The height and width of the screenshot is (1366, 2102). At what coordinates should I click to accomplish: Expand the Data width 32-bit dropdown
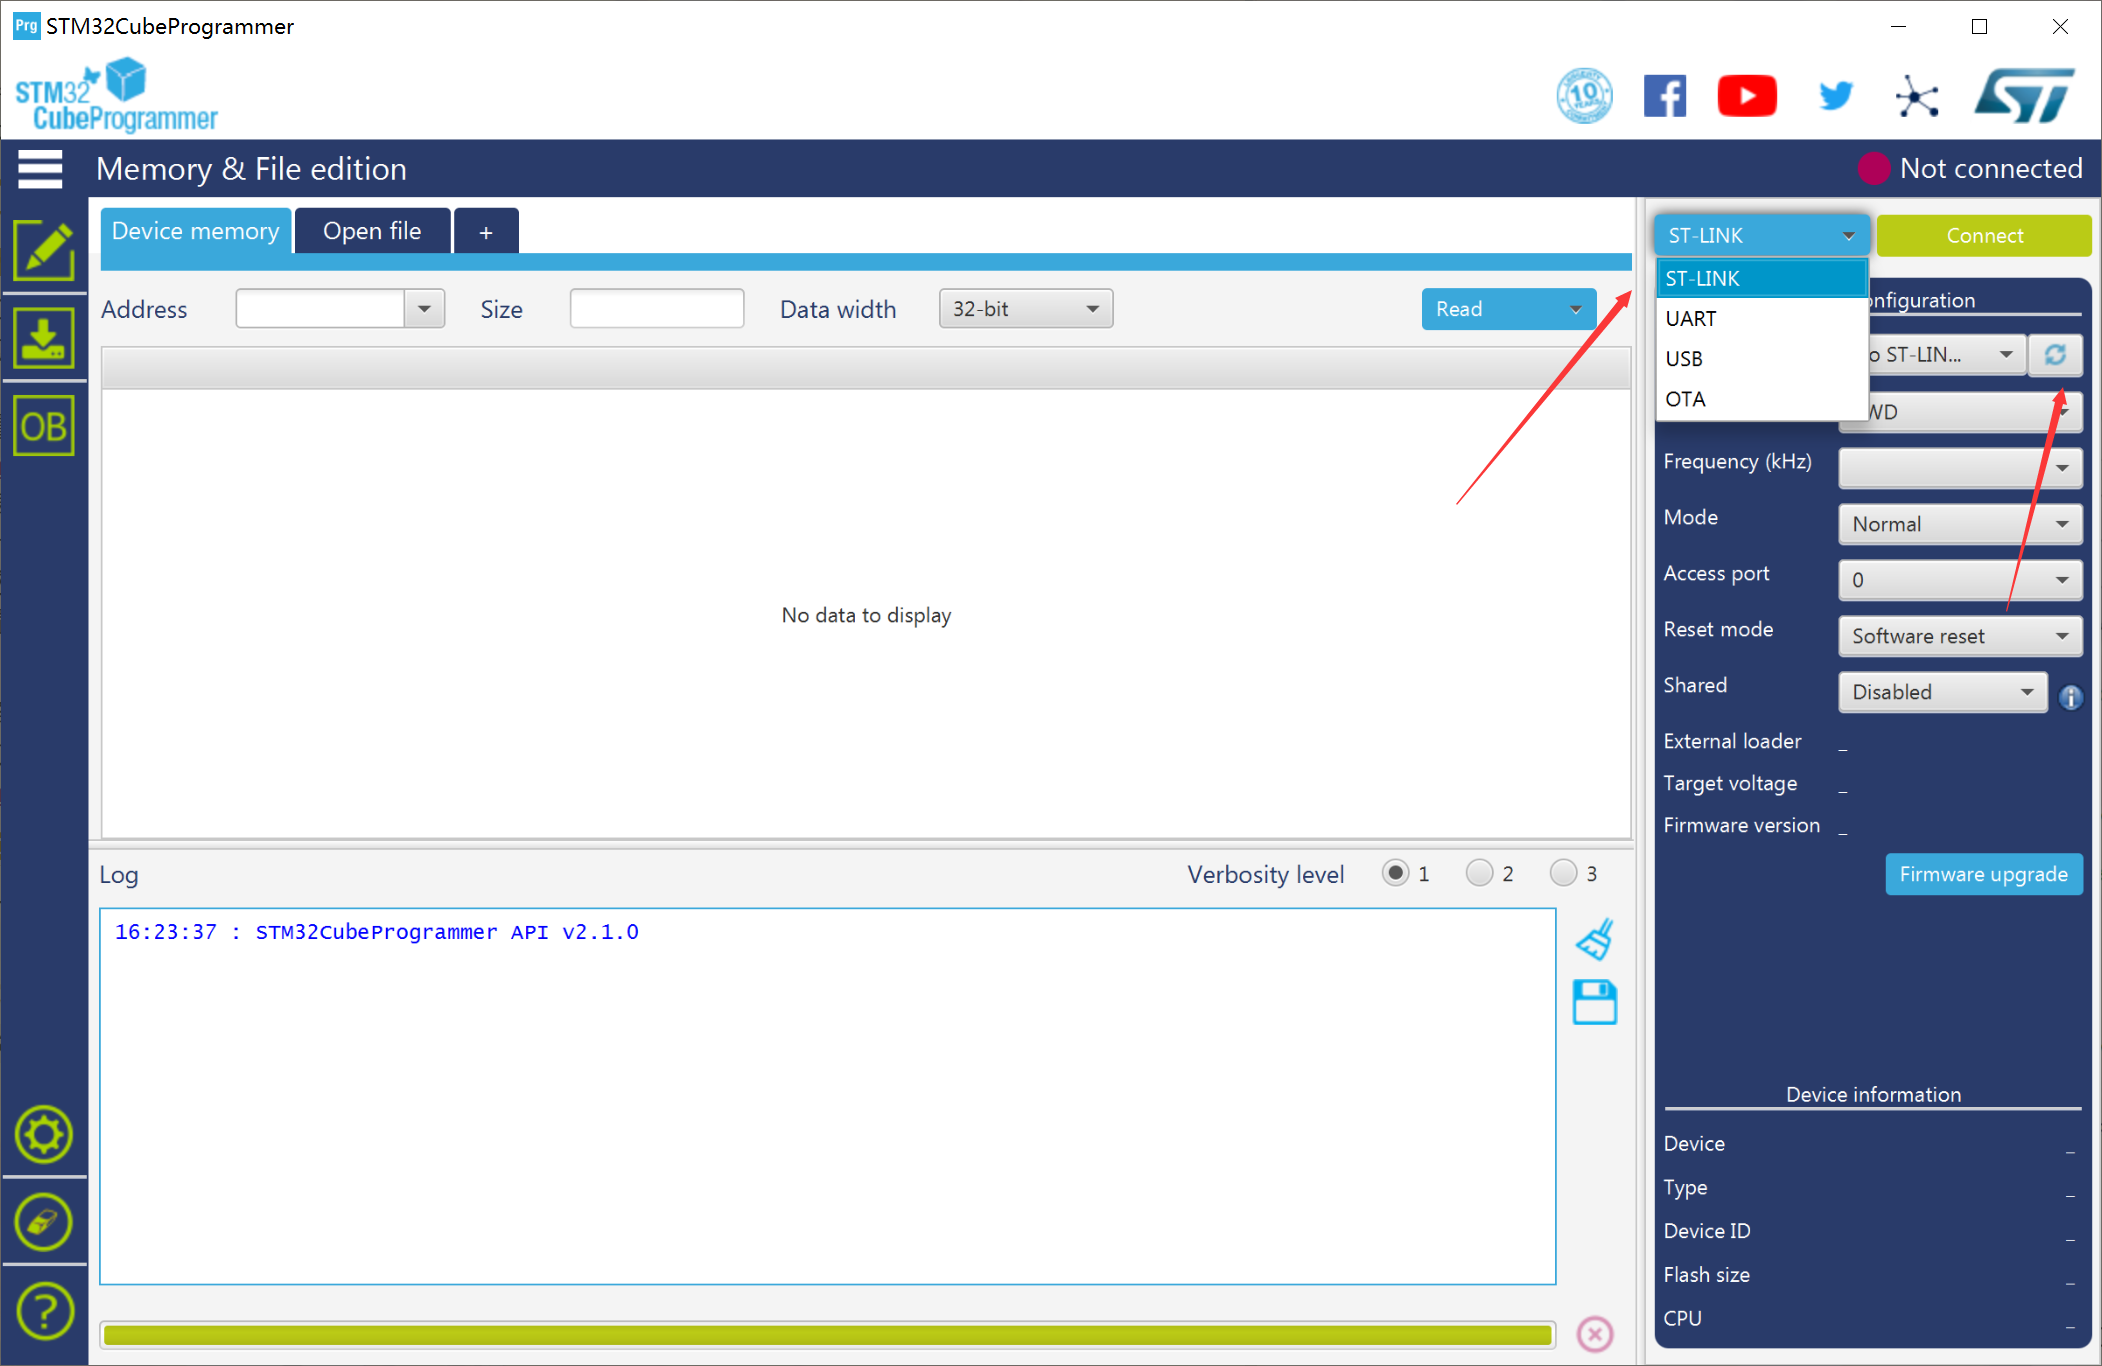pyautogui.click(x=1025, y=309)
